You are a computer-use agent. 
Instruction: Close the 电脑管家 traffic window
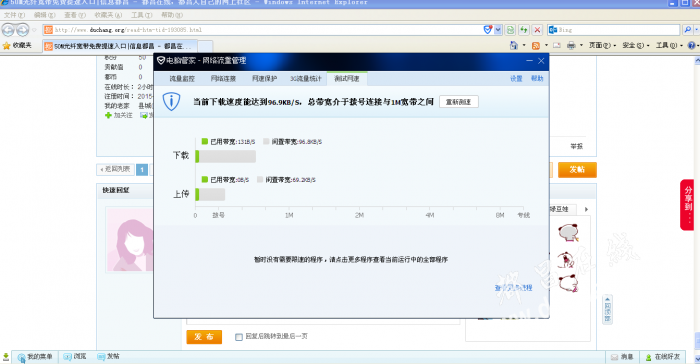click(541, 60)
